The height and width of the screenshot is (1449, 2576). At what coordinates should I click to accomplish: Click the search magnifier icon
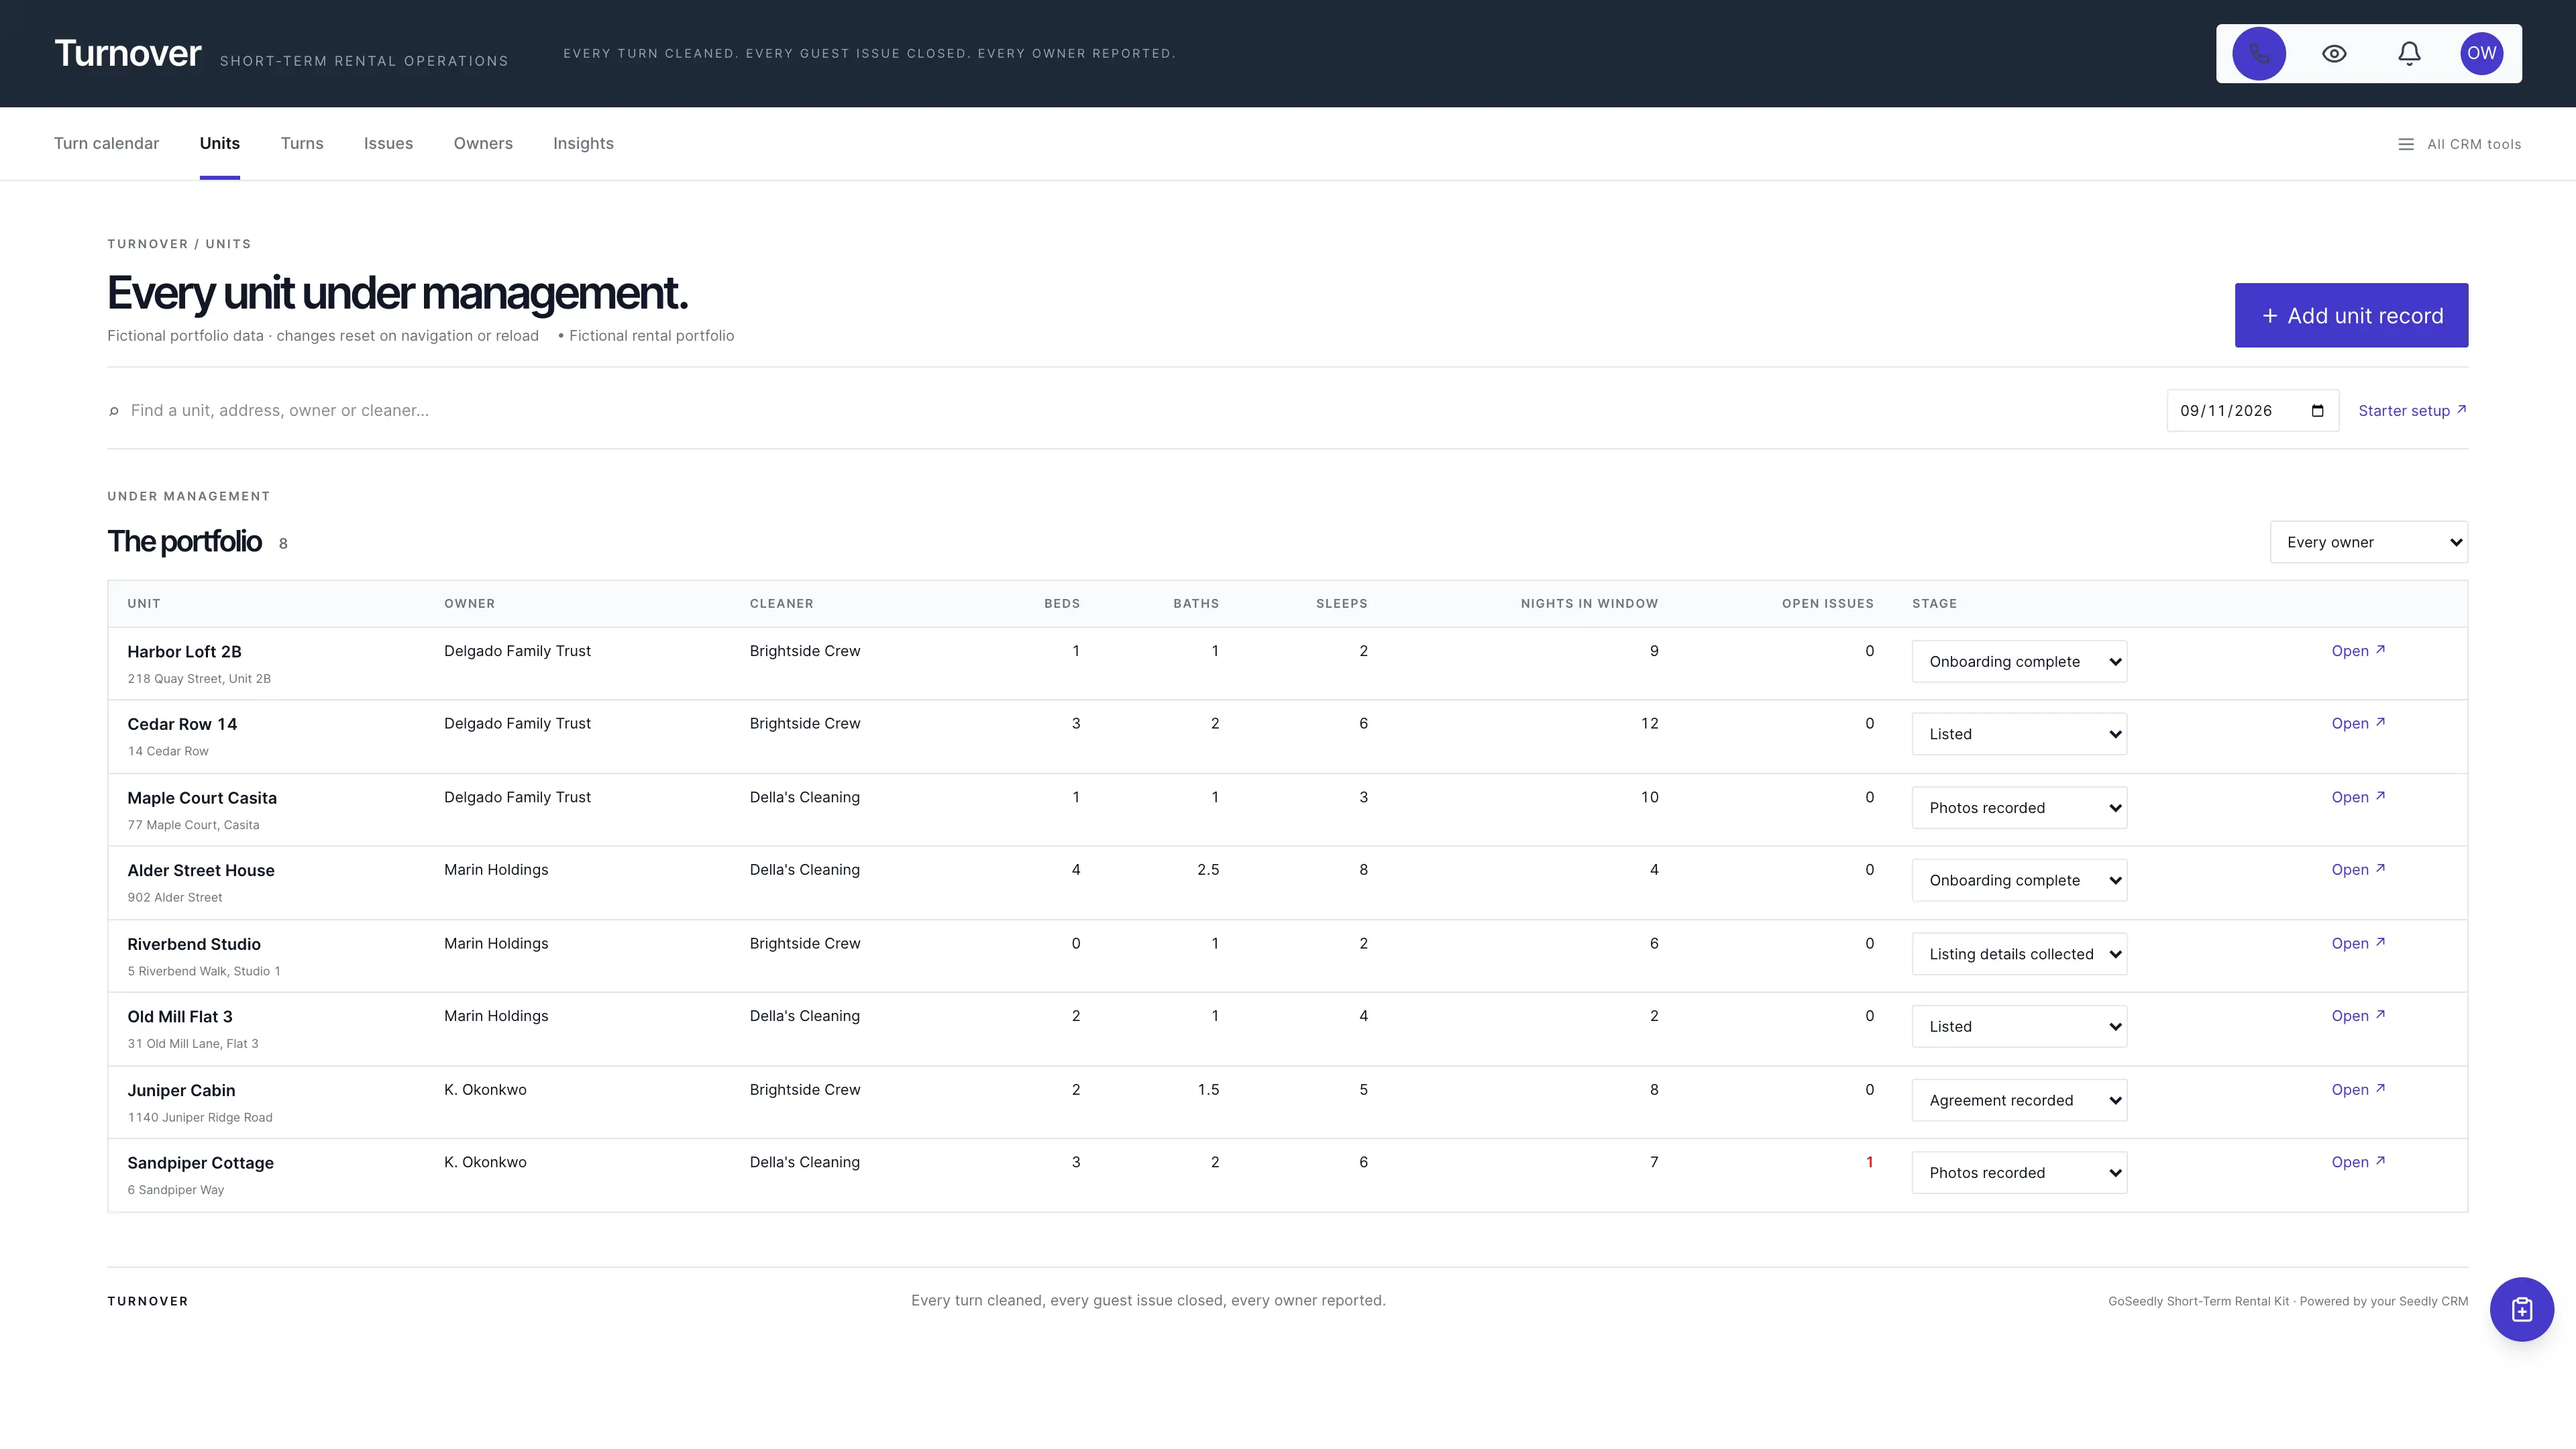pyautogui.click(x=114, y=411)
